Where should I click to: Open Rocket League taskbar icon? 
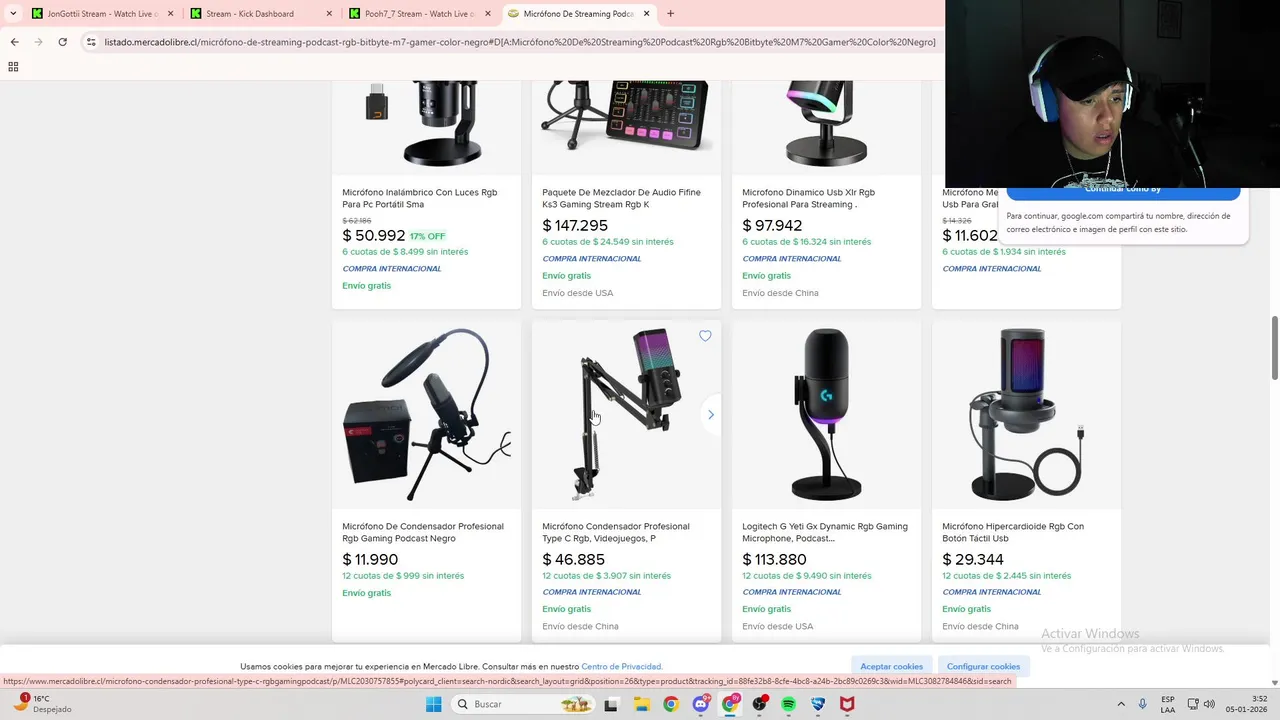818,704
